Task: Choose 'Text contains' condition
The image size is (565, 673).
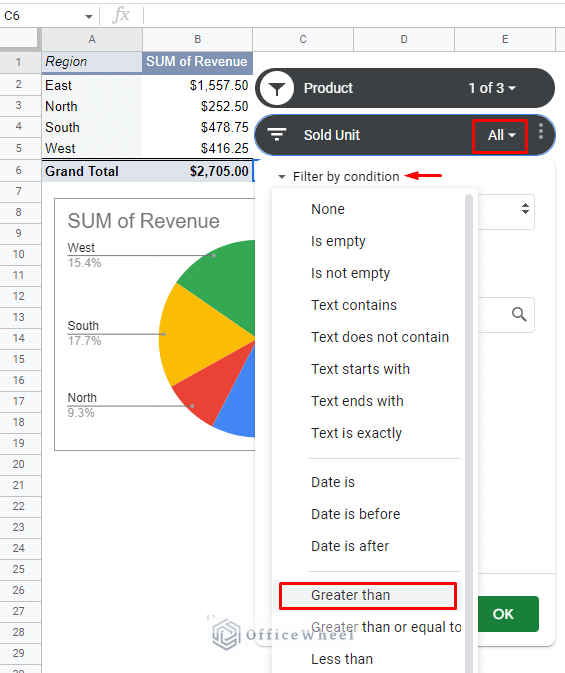Action: click(x=354, y=305)
